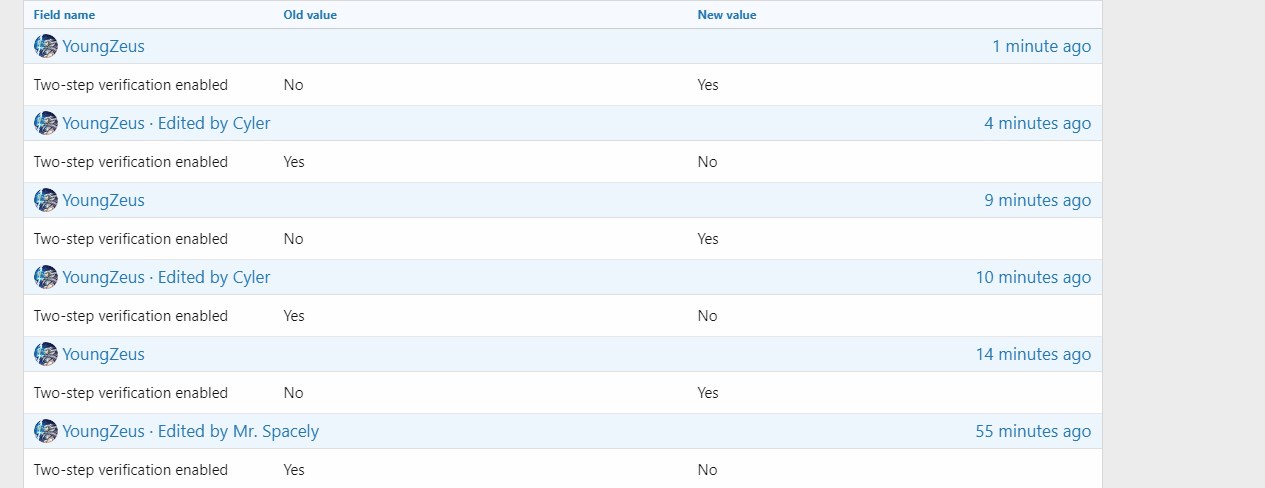Click the 'New value' column header
The height and width of the screenshot is (488, 1265).
(727, 15)
